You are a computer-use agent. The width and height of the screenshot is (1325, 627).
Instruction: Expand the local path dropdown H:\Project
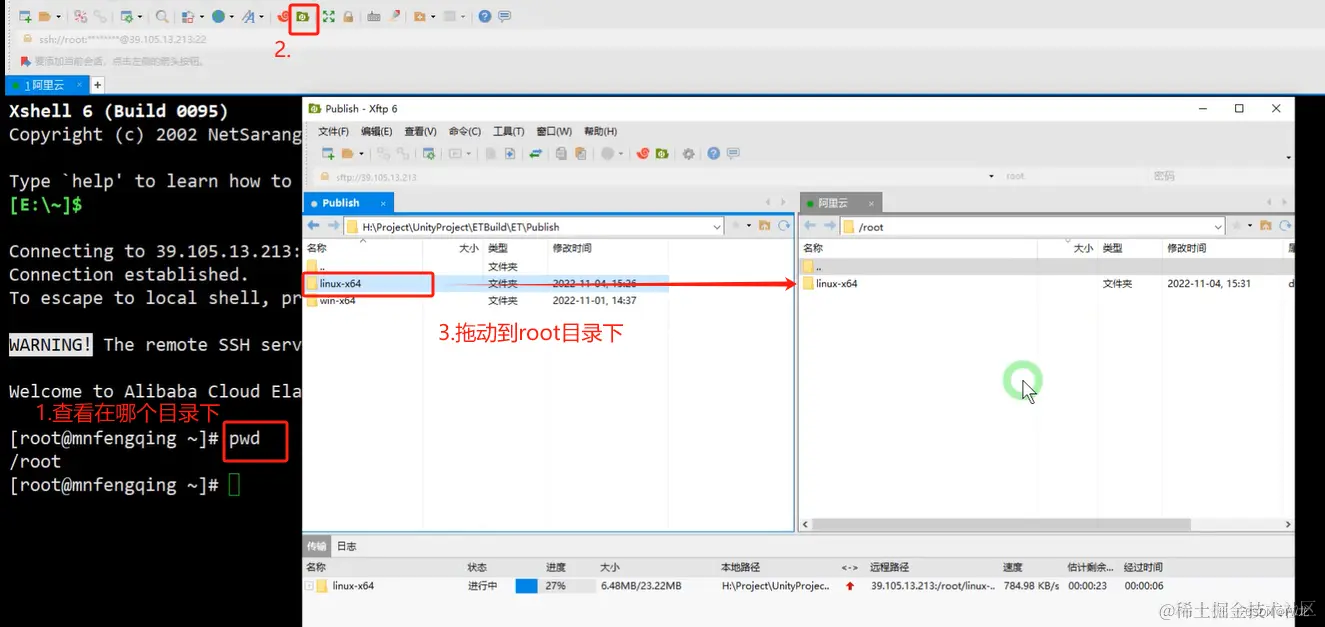coord(717,227)
